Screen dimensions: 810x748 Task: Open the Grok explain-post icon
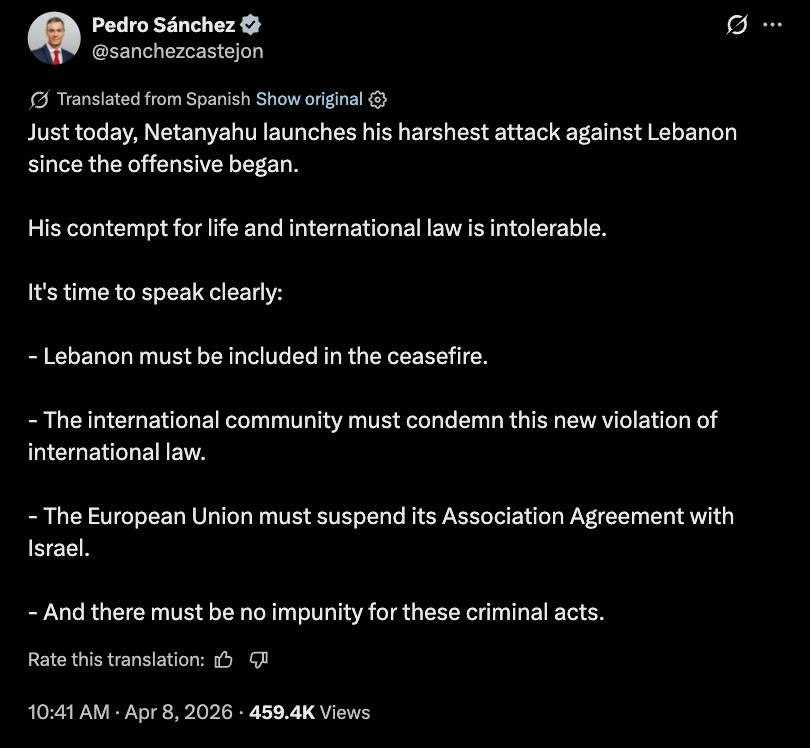point(737,27)
